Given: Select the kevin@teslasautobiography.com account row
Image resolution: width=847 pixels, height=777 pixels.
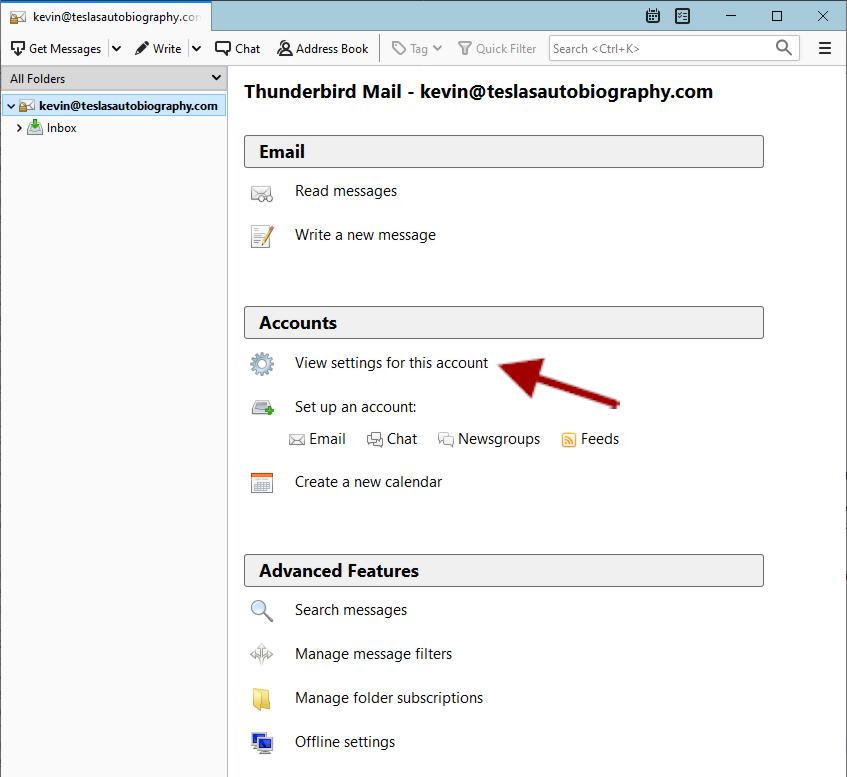Looking at the screenshot, I should (x=114, y=106).
